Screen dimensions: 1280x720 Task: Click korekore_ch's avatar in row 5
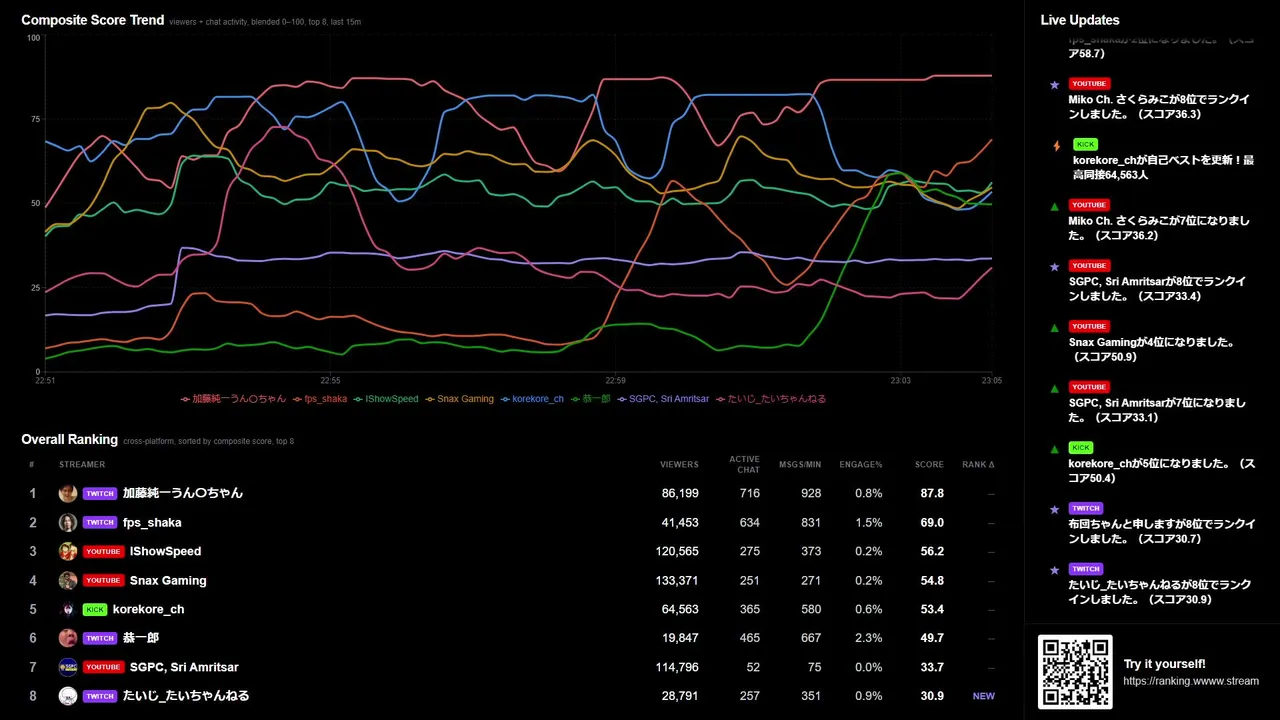pos(68,609)
